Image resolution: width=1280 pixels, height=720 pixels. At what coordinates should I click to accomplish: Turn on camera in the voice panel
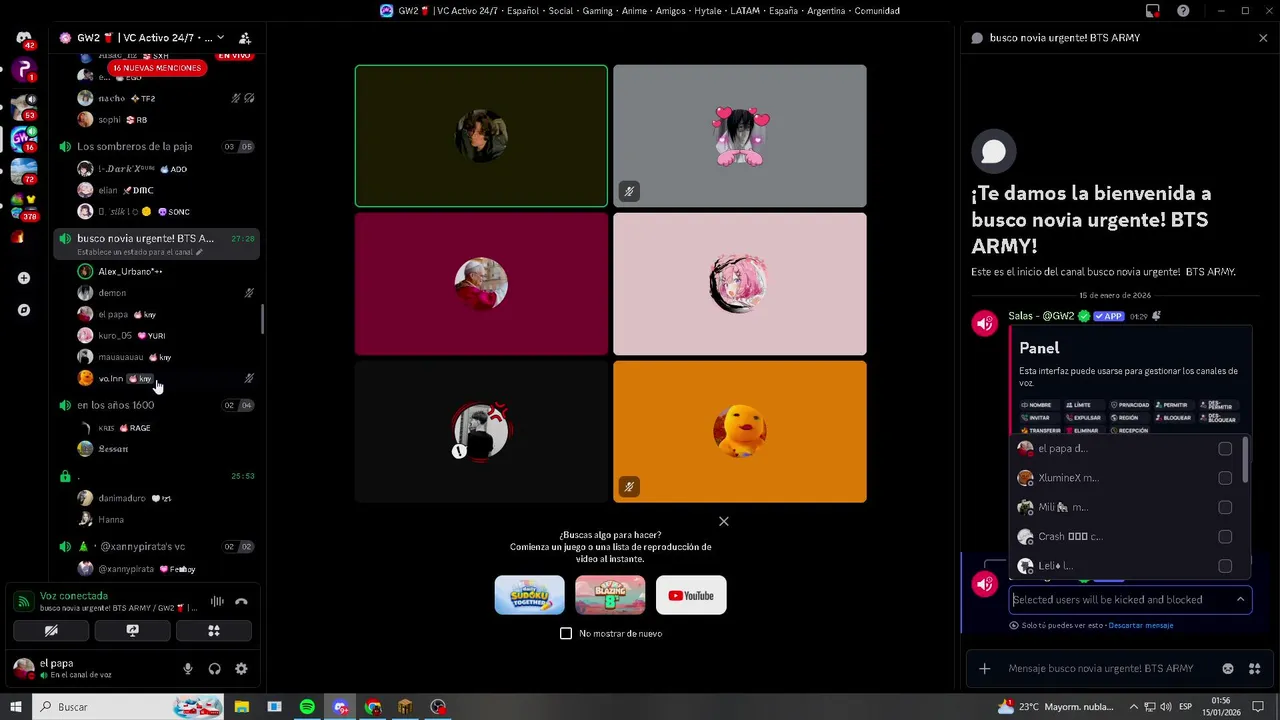coord(51,631)
